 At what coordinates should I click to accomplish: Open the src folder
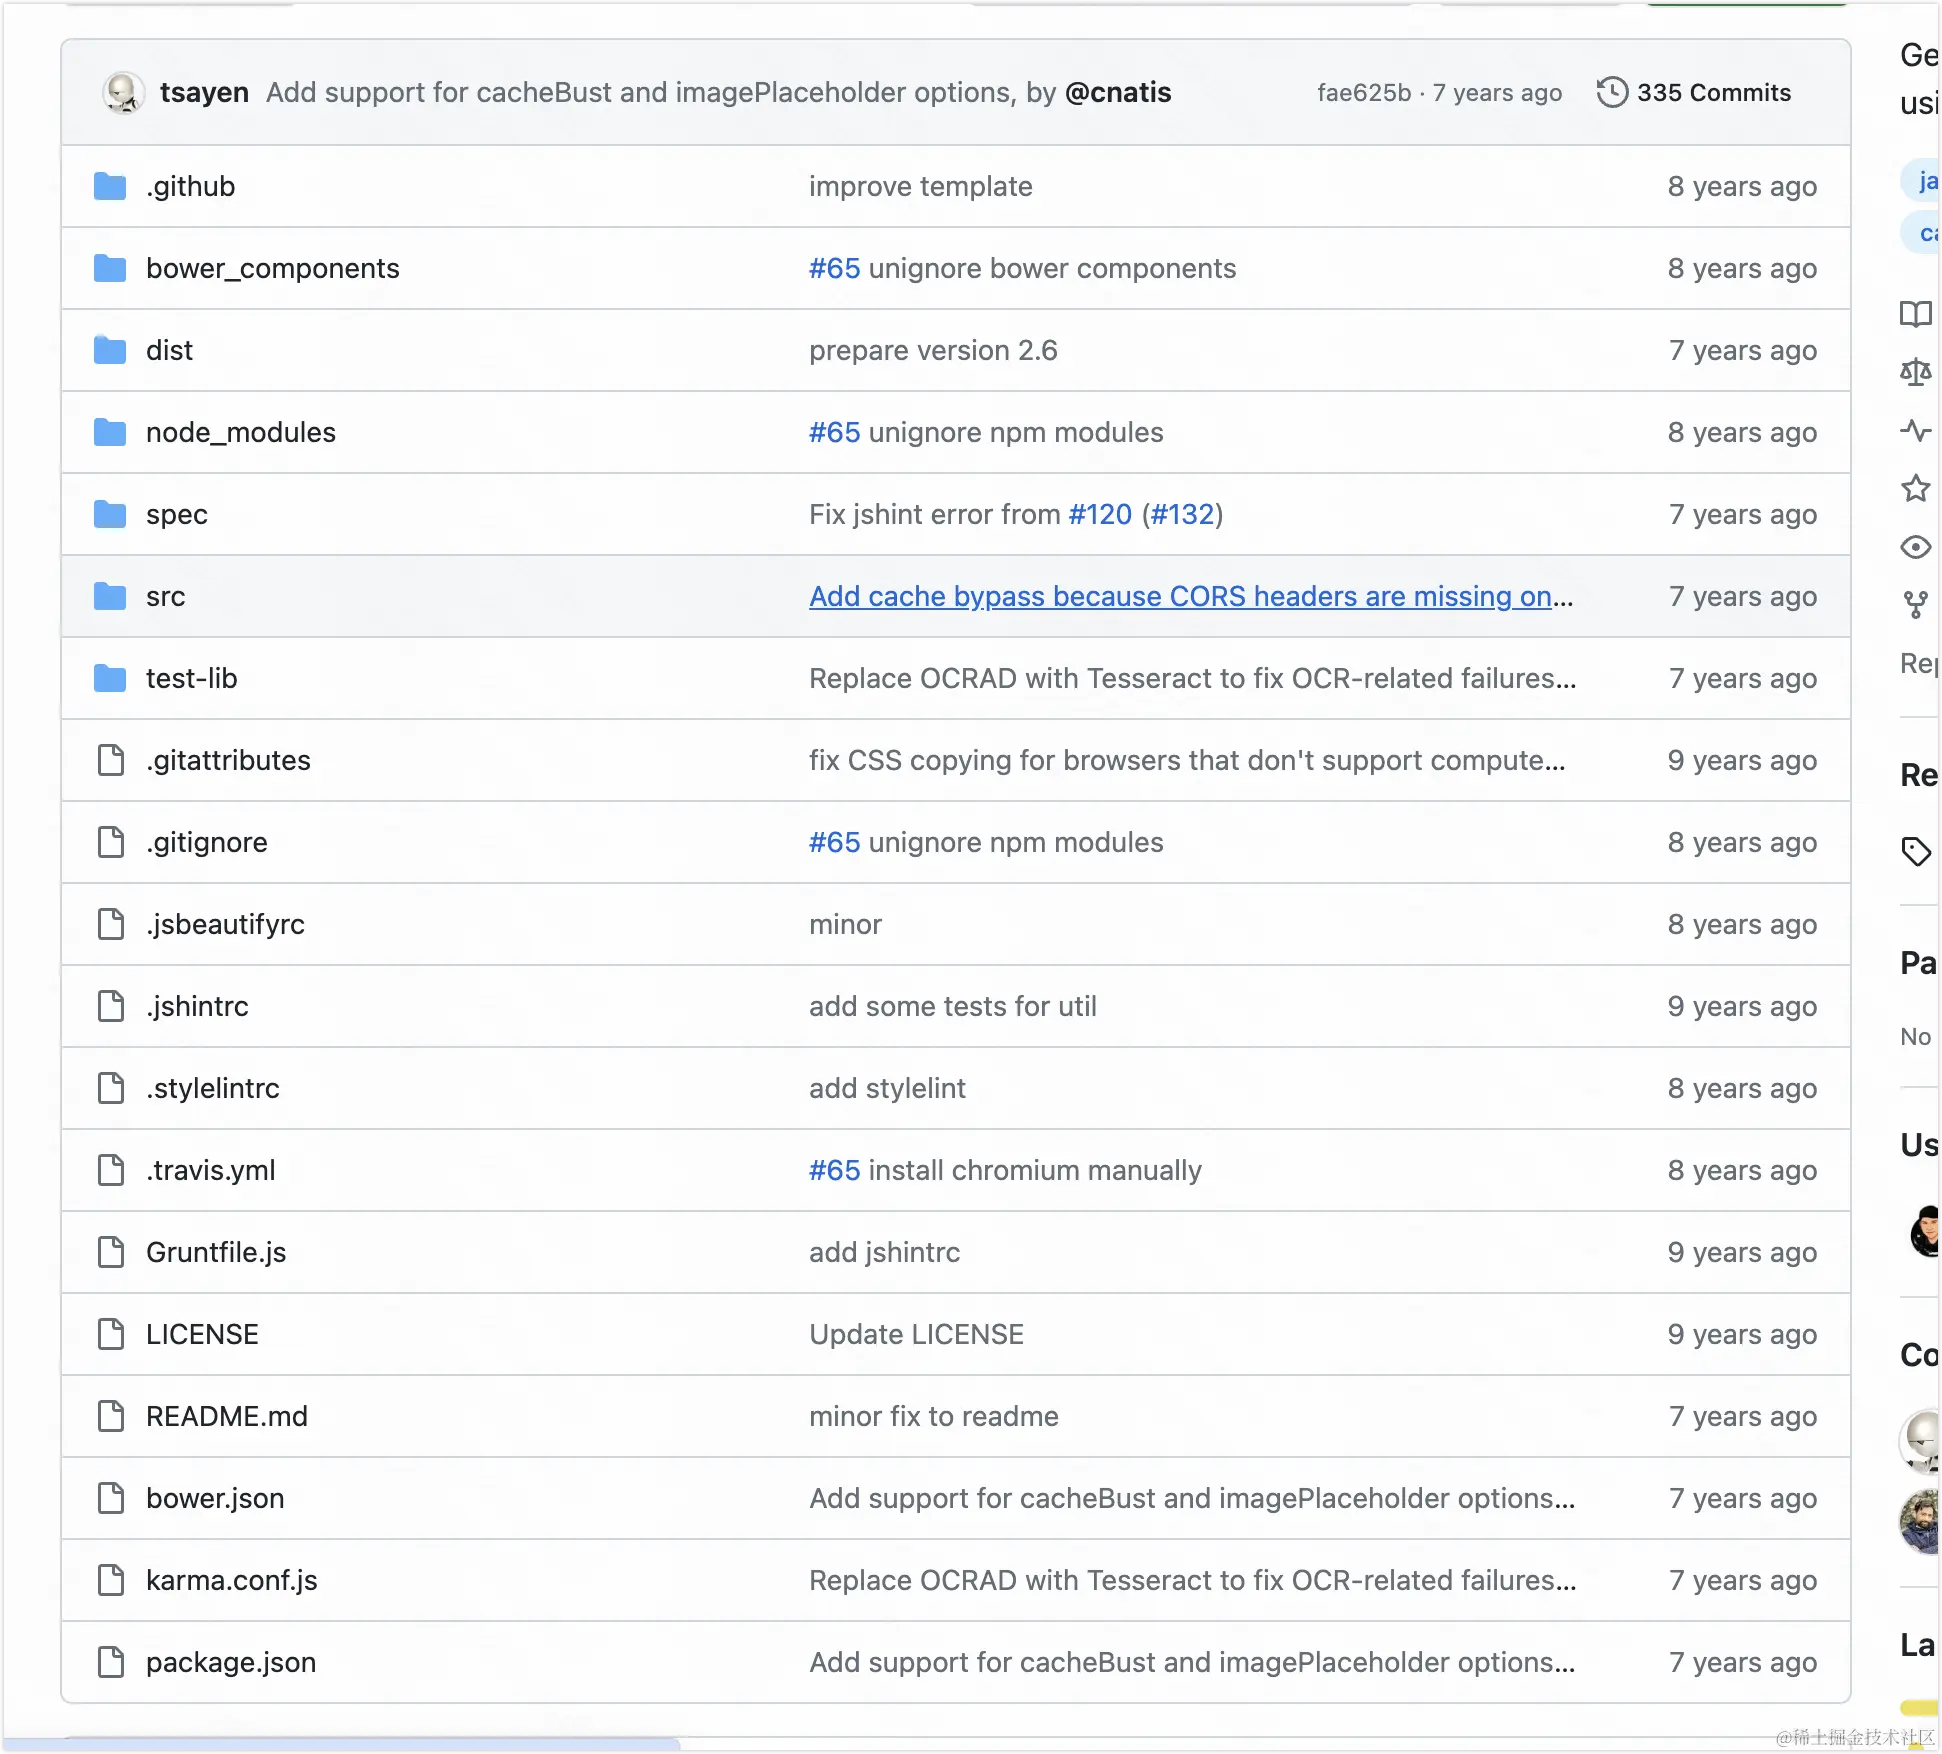point(165,596)
